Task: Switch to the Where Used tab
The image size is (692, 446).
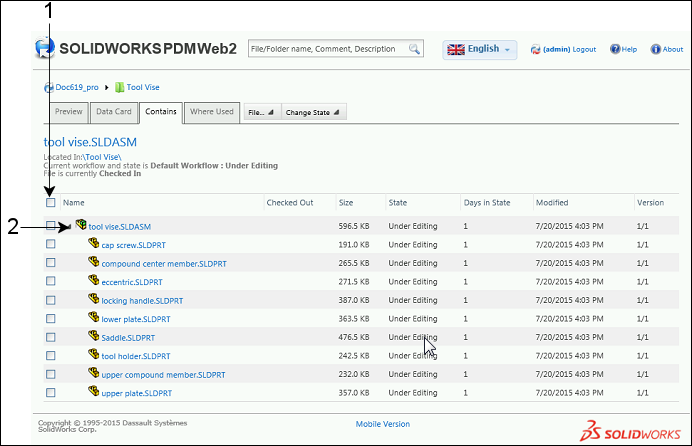Action: (212, 112)
